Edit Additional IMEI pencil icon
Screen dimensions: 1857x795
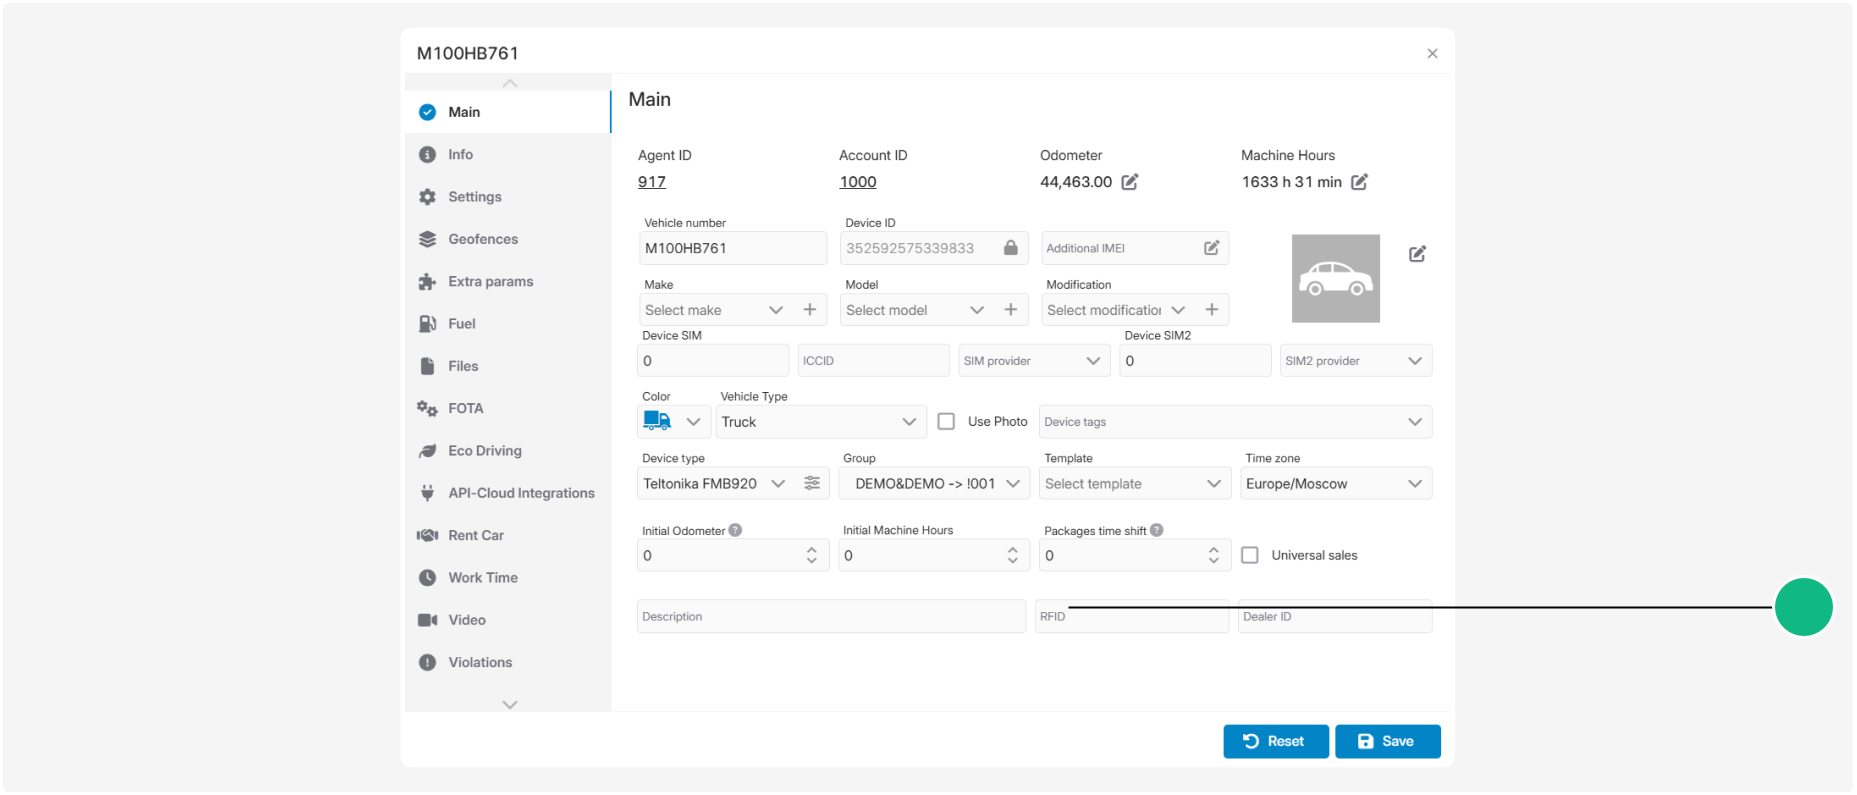[x=1211, y=248]
